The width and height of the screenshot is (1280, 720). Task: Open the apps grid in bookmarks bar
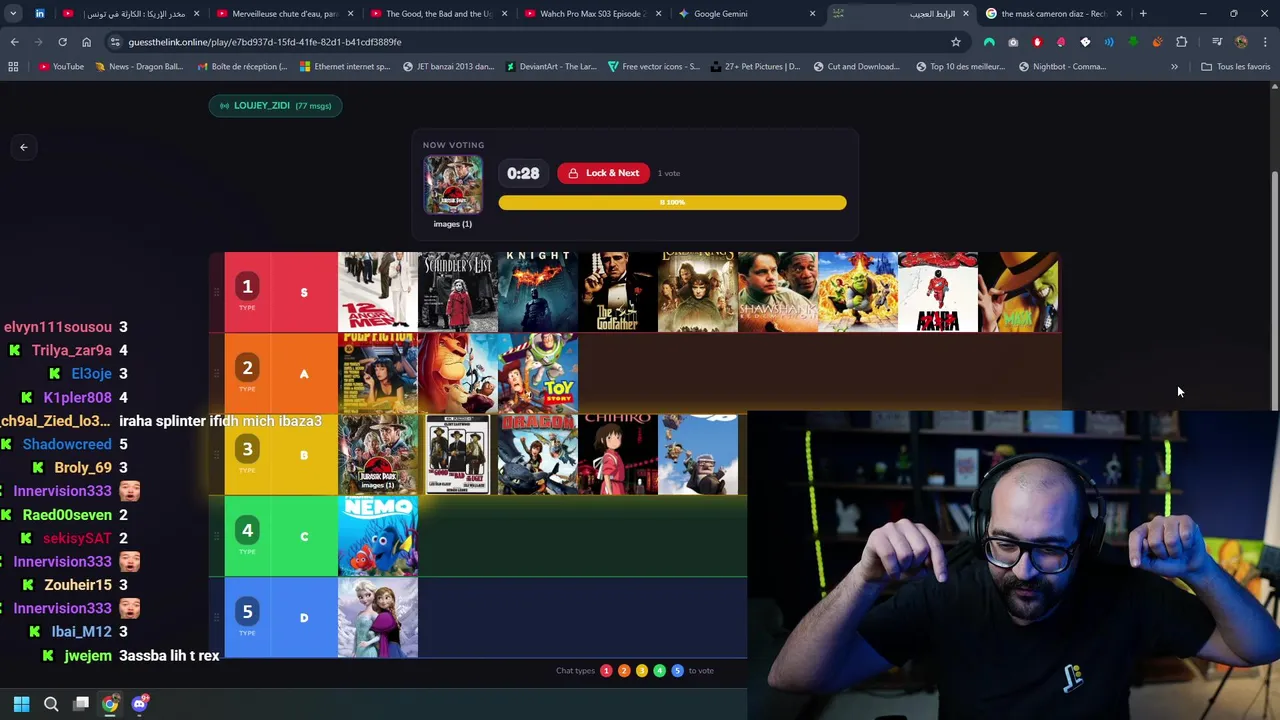tap(13, 67)
